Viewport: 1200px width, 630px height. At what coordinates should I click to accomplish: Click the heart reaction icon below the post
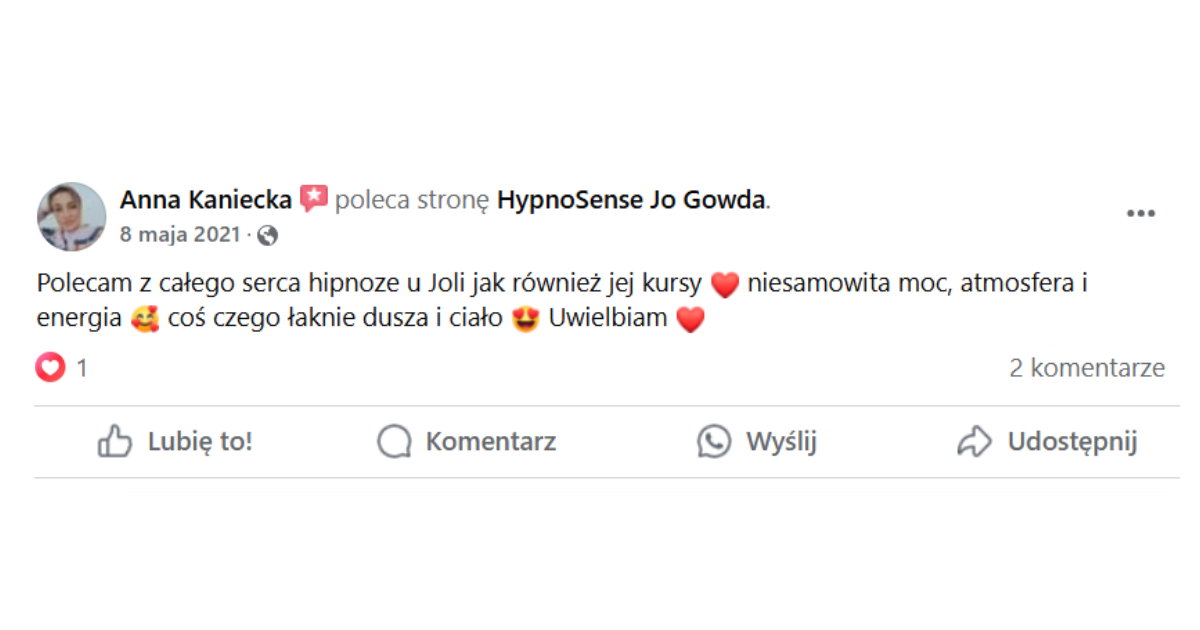pos(50,368)
